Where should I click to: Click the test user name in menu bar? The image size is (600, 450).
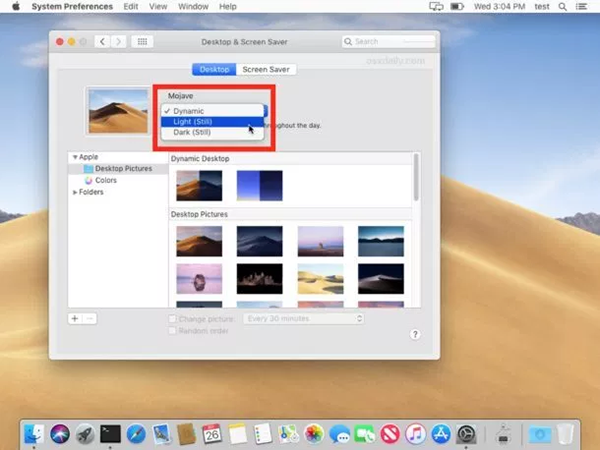click(542, 7)
